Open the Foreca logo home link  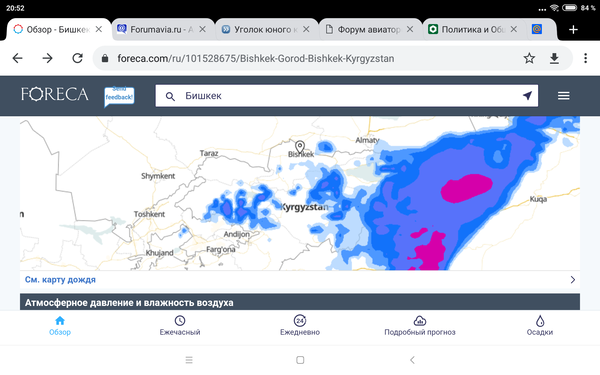(x=54, y=94)
